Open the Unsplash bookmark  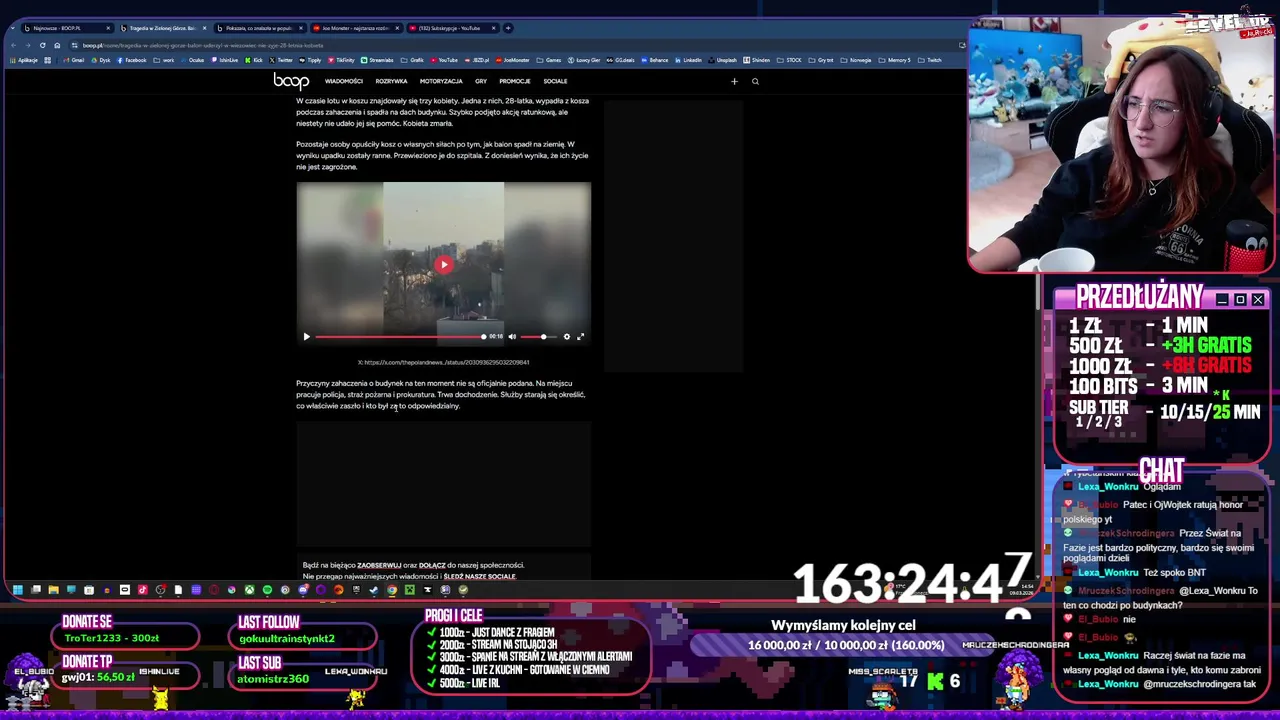tap(722, 60)
